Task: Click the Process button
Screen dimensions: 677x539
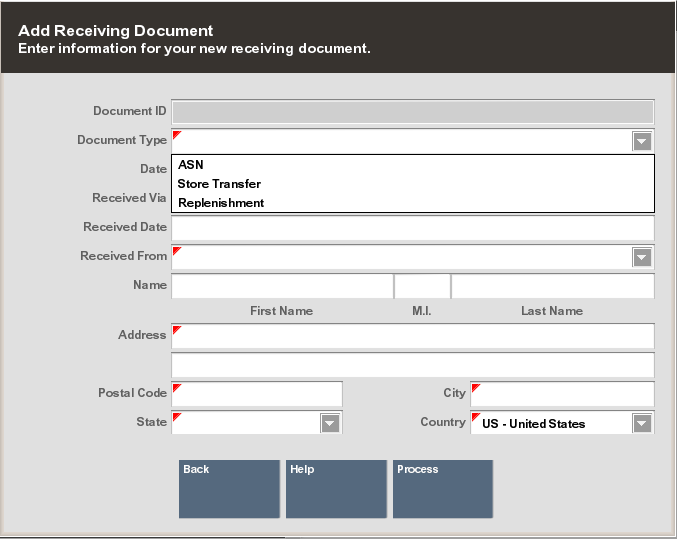Action: [443, 489]
